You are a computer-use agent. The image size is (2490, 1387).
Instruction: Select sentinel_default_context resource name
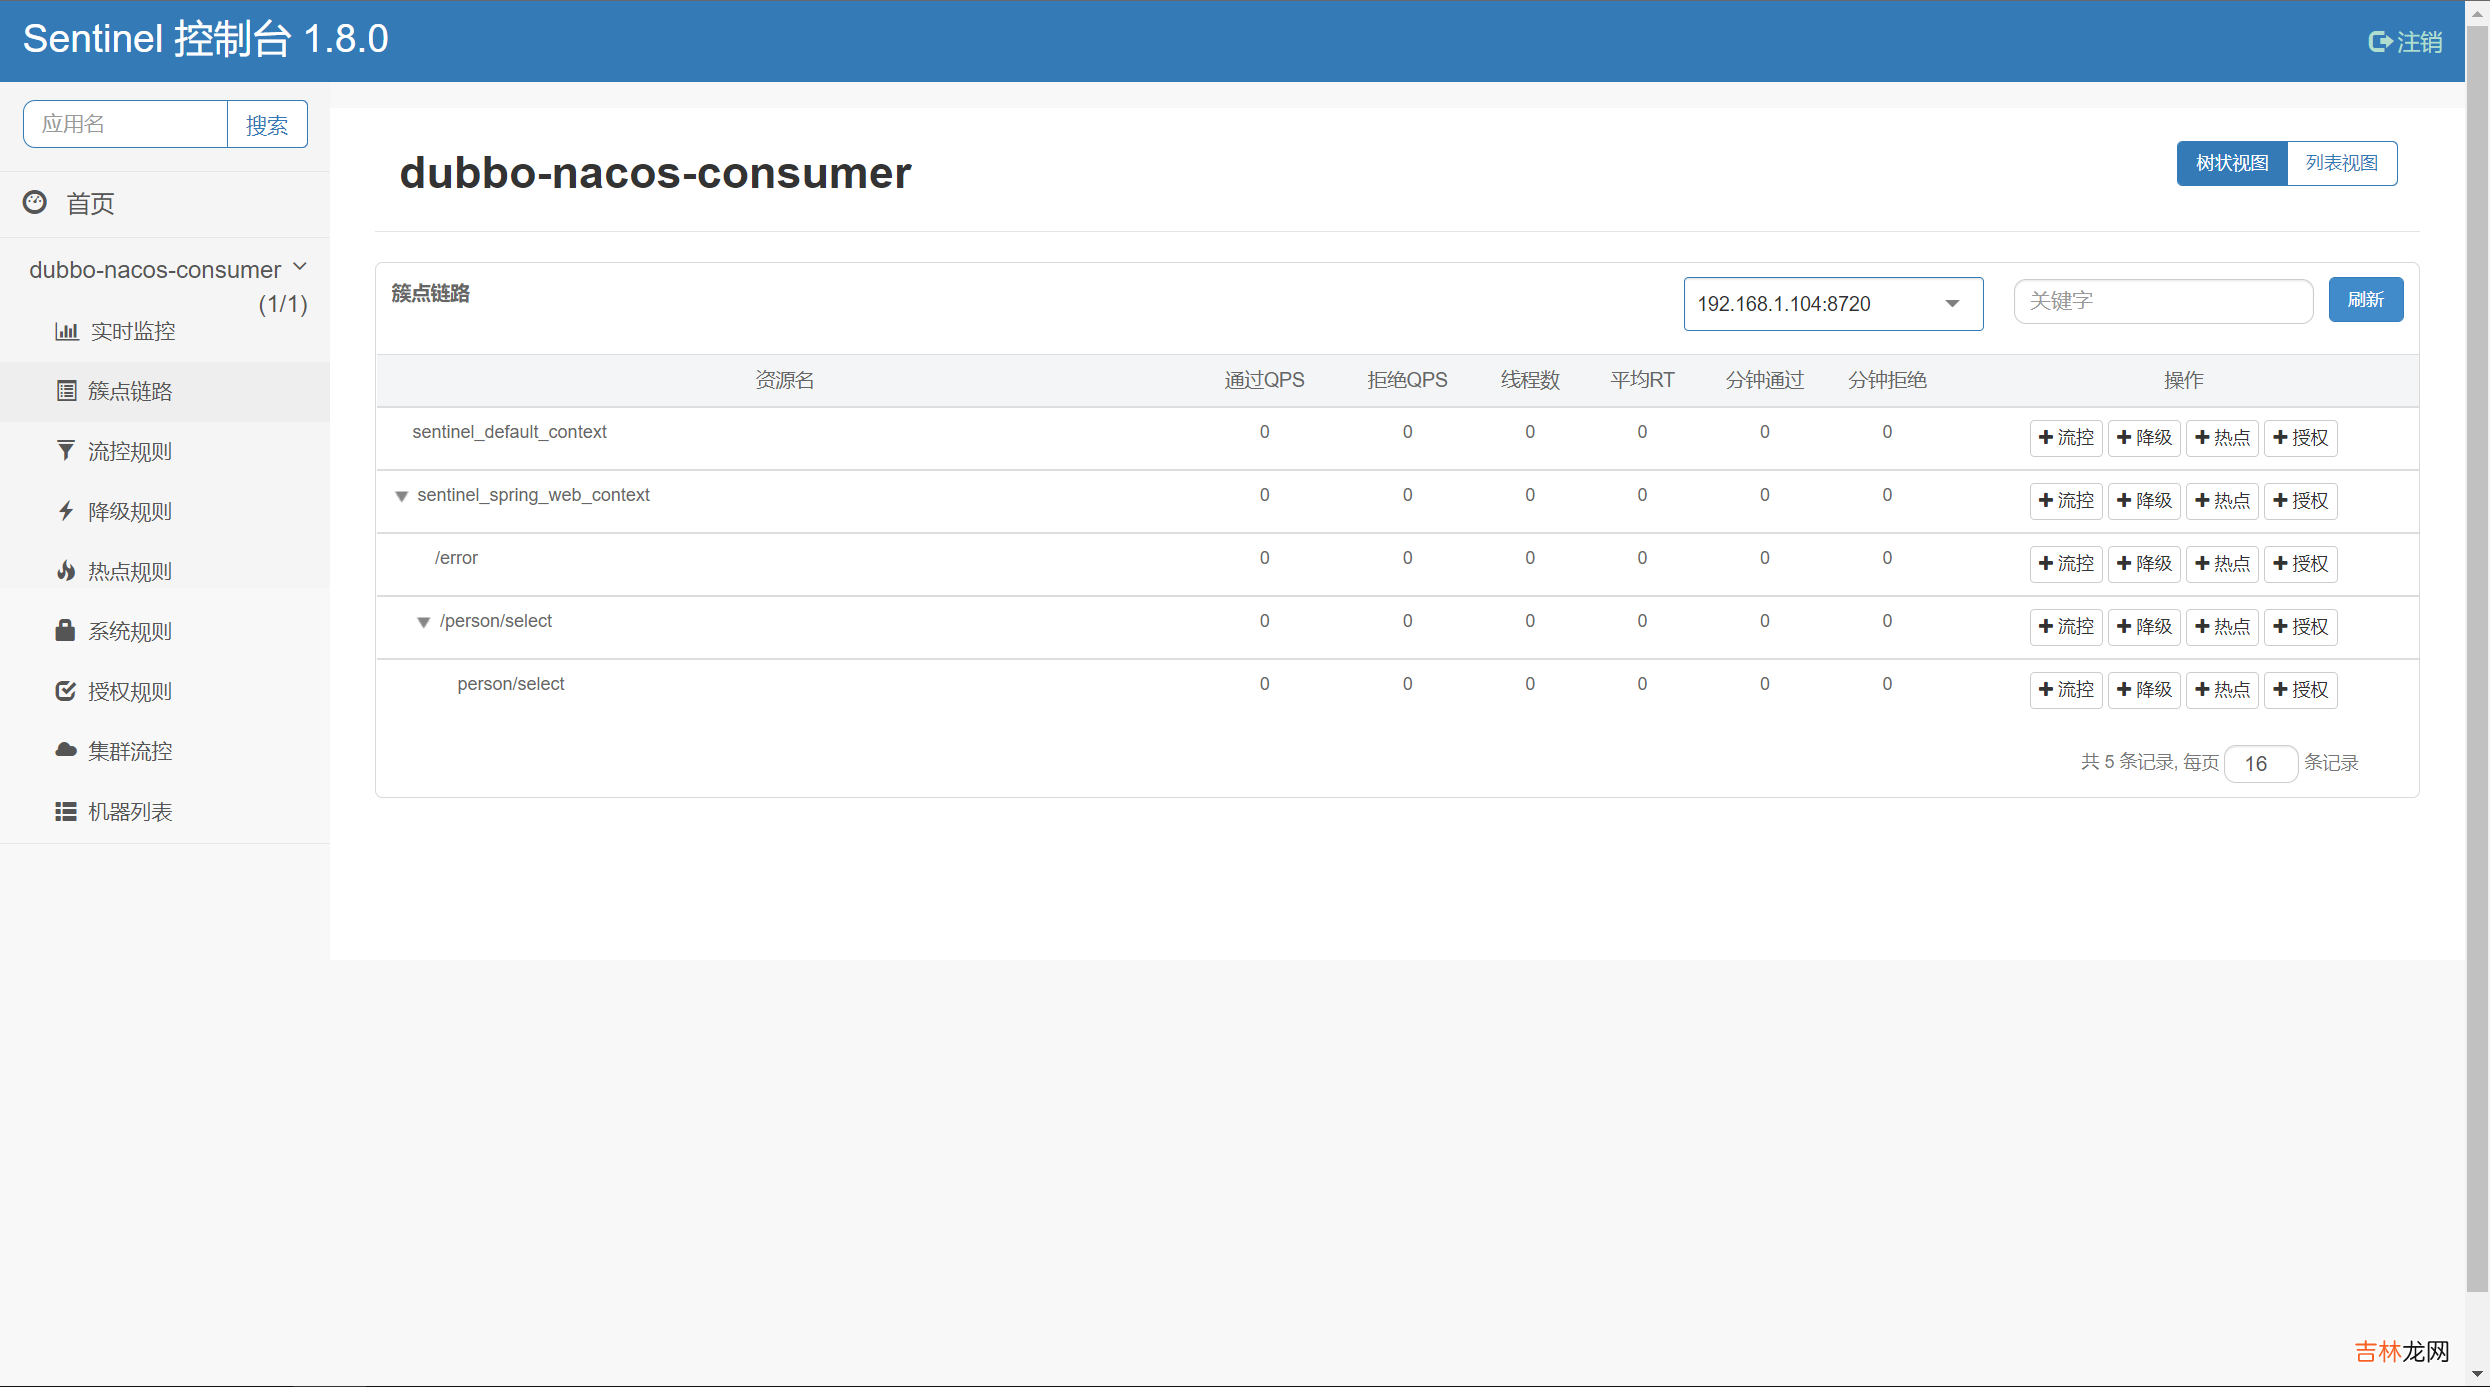click(x=509, y=432)
